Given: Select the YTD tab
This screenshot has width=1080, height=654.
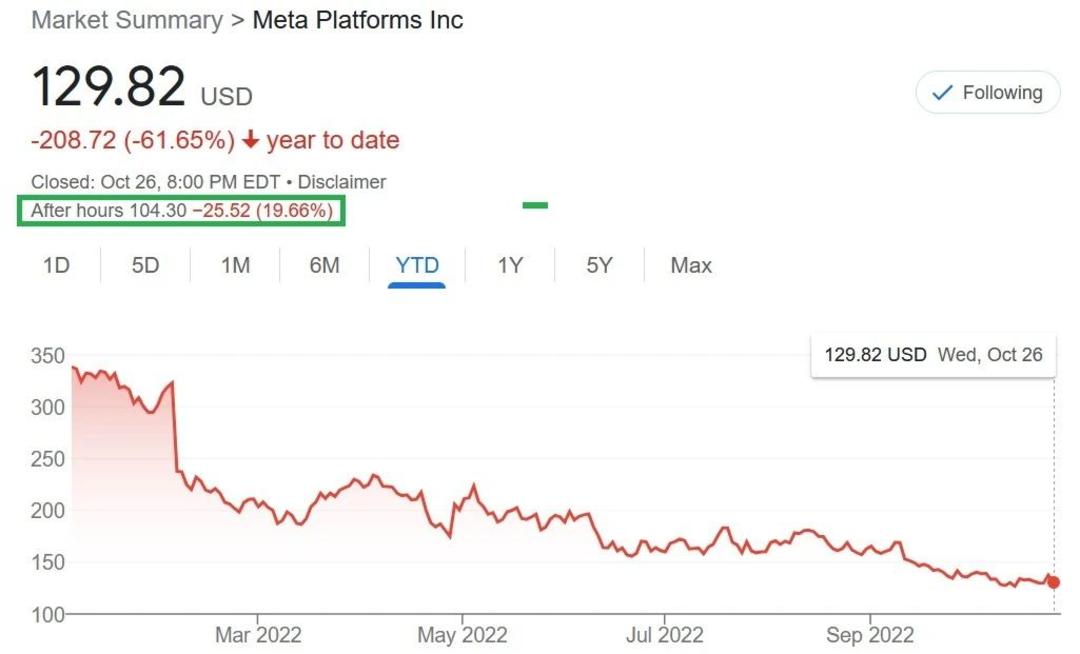Looking at the screenshot, I should [417, 265].
